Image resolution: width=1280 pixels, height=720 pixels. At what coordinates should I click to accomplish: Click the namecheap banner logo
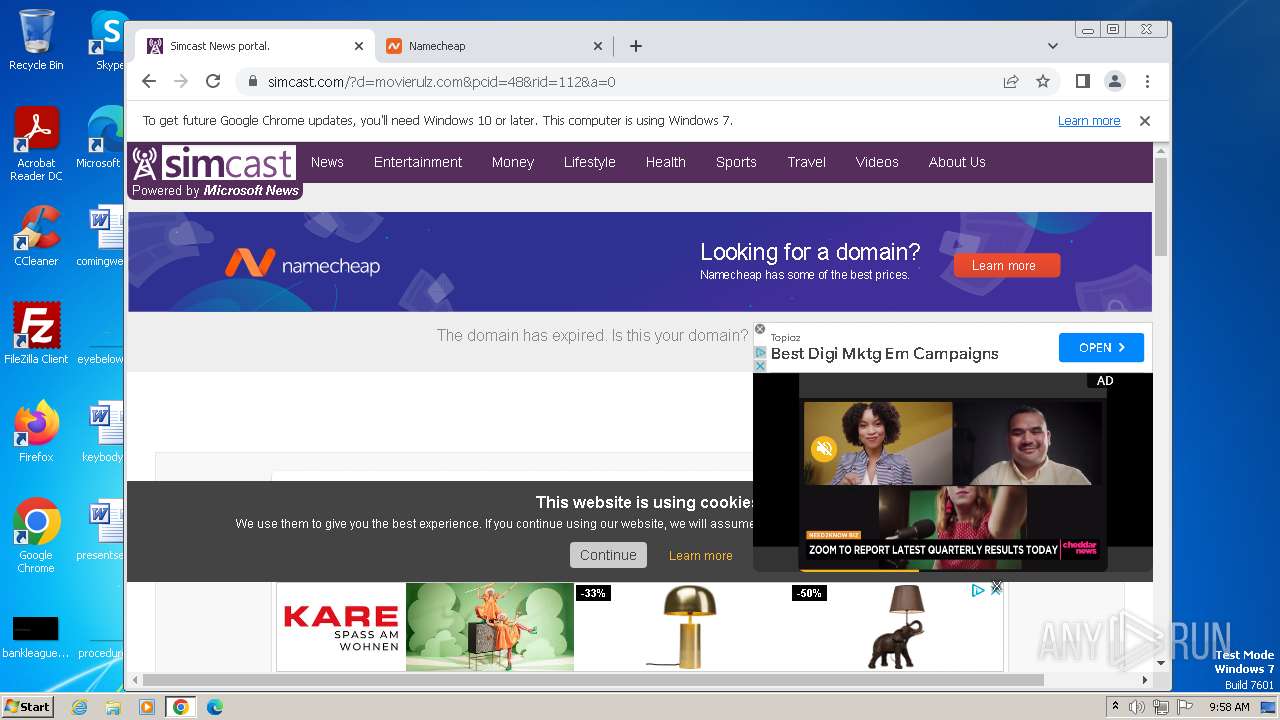point(302,264)
